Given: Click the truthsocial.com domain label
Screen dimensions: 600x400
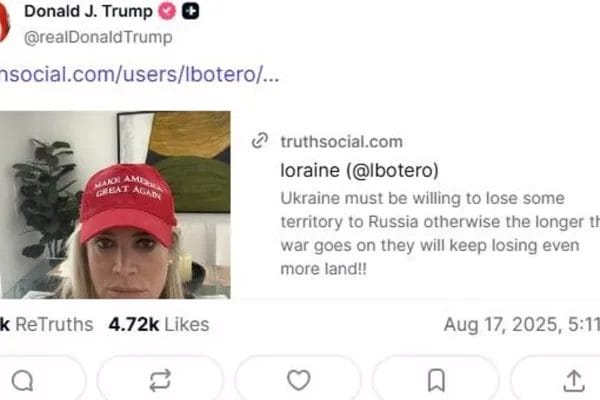Looking at the screenshot, I should 341,142.
